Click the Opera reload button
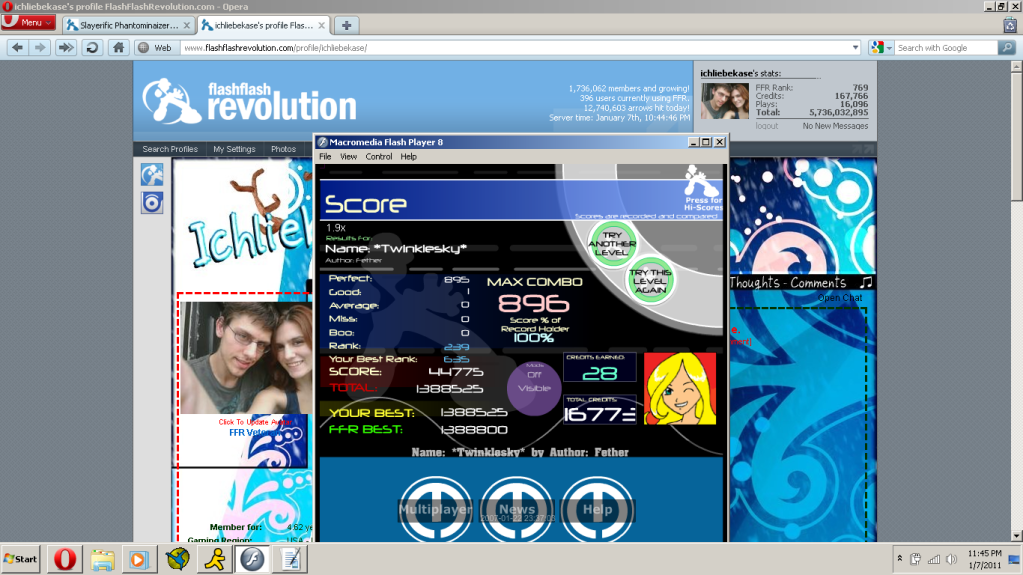 click(91, 47)
